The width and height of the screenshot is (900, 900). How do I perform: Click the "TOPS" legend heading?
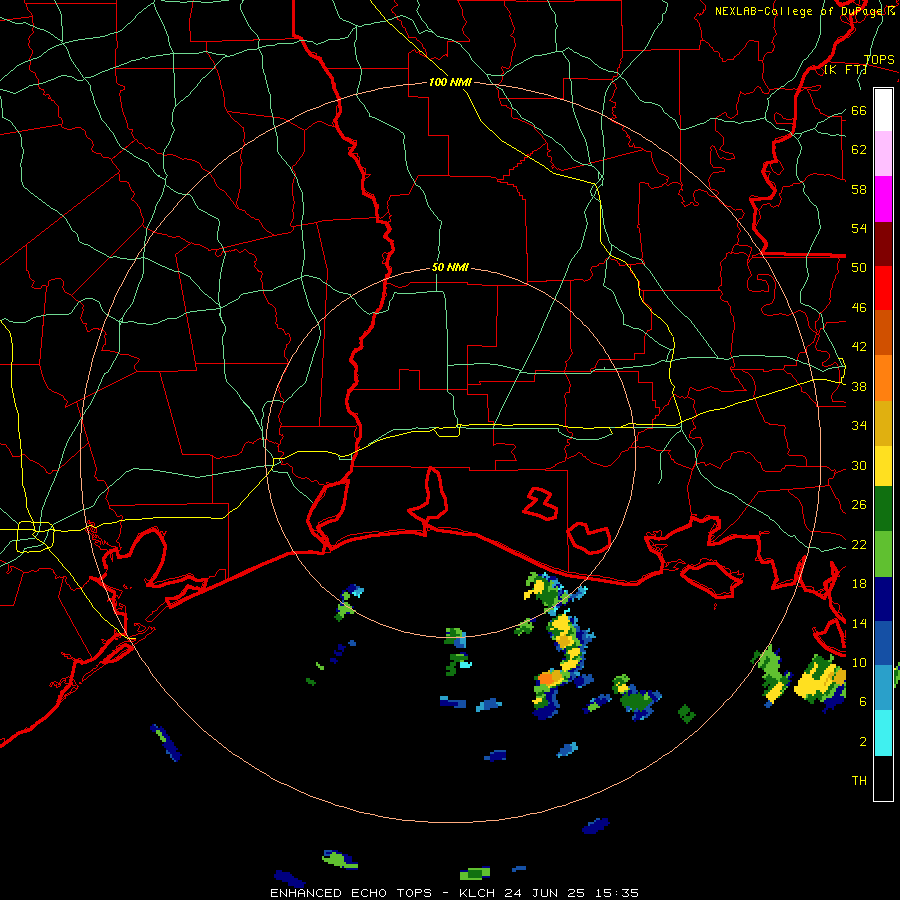click(x=879, y=59)
